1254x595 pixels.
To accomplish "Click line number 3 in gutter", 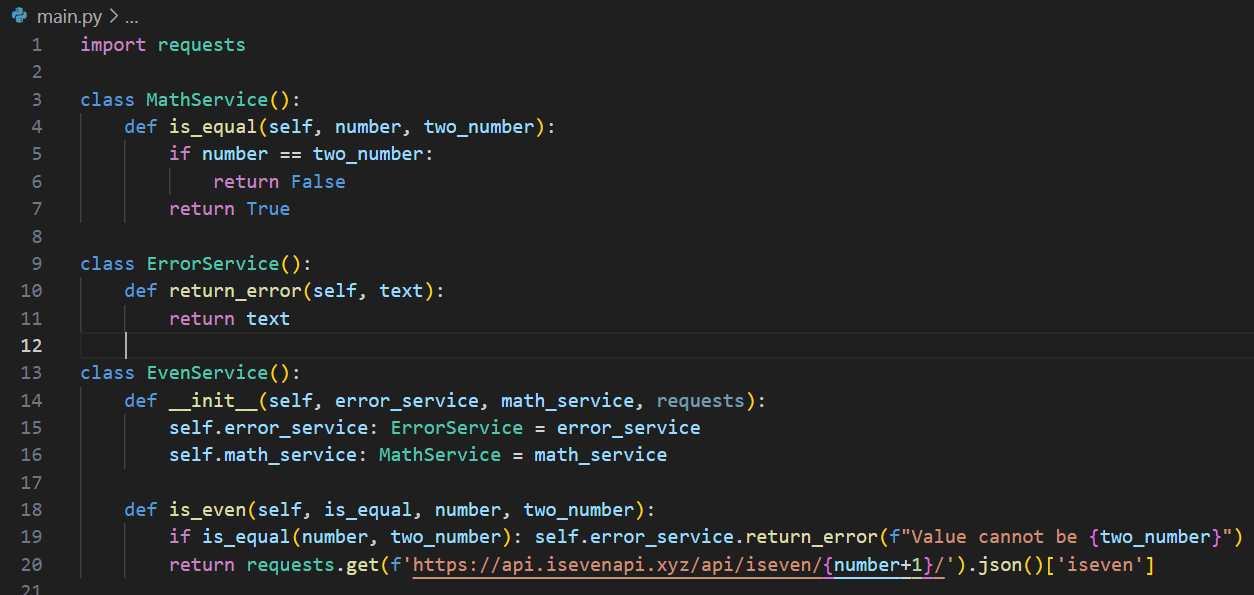I will pyautogui.click(x=36, y=100).
